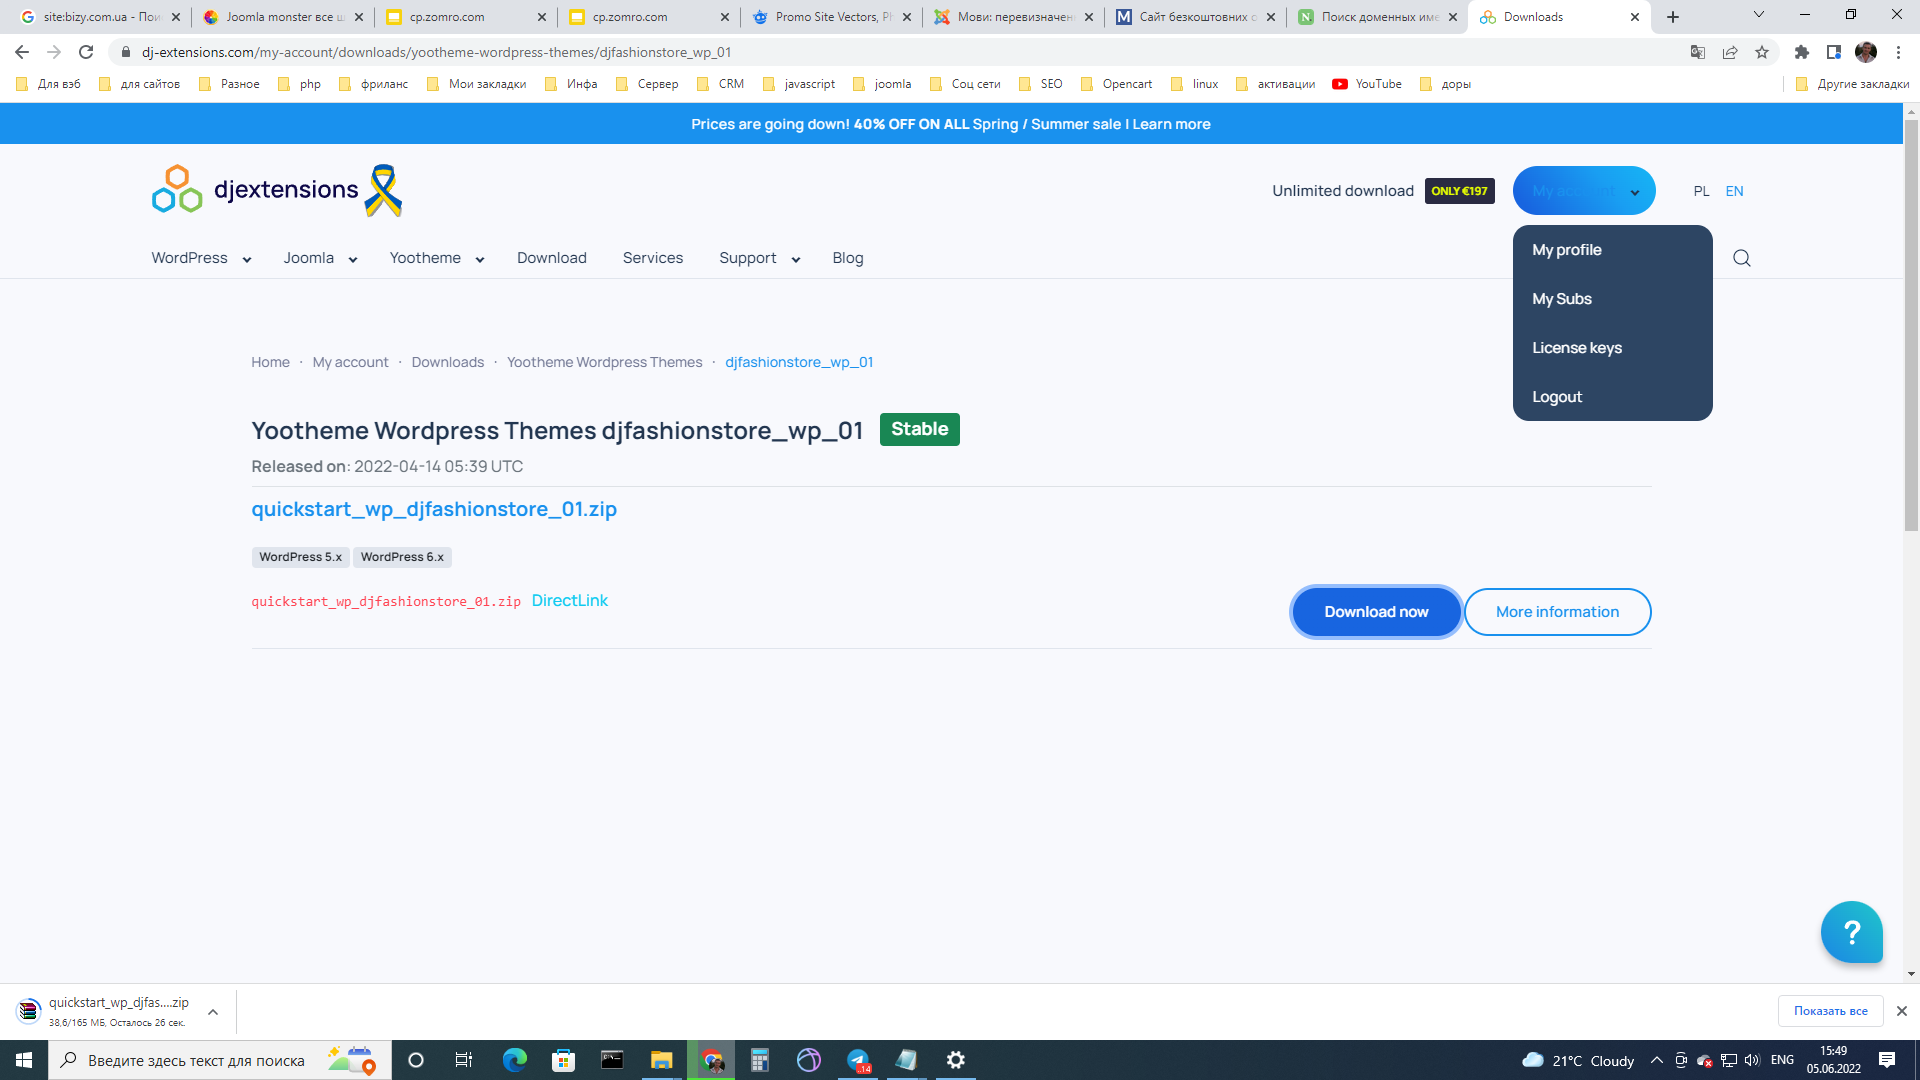Click in the Windows taskbar search field
Image resolution: width=1920 pixels, height=1080 pixels.
pos(196,1060)
